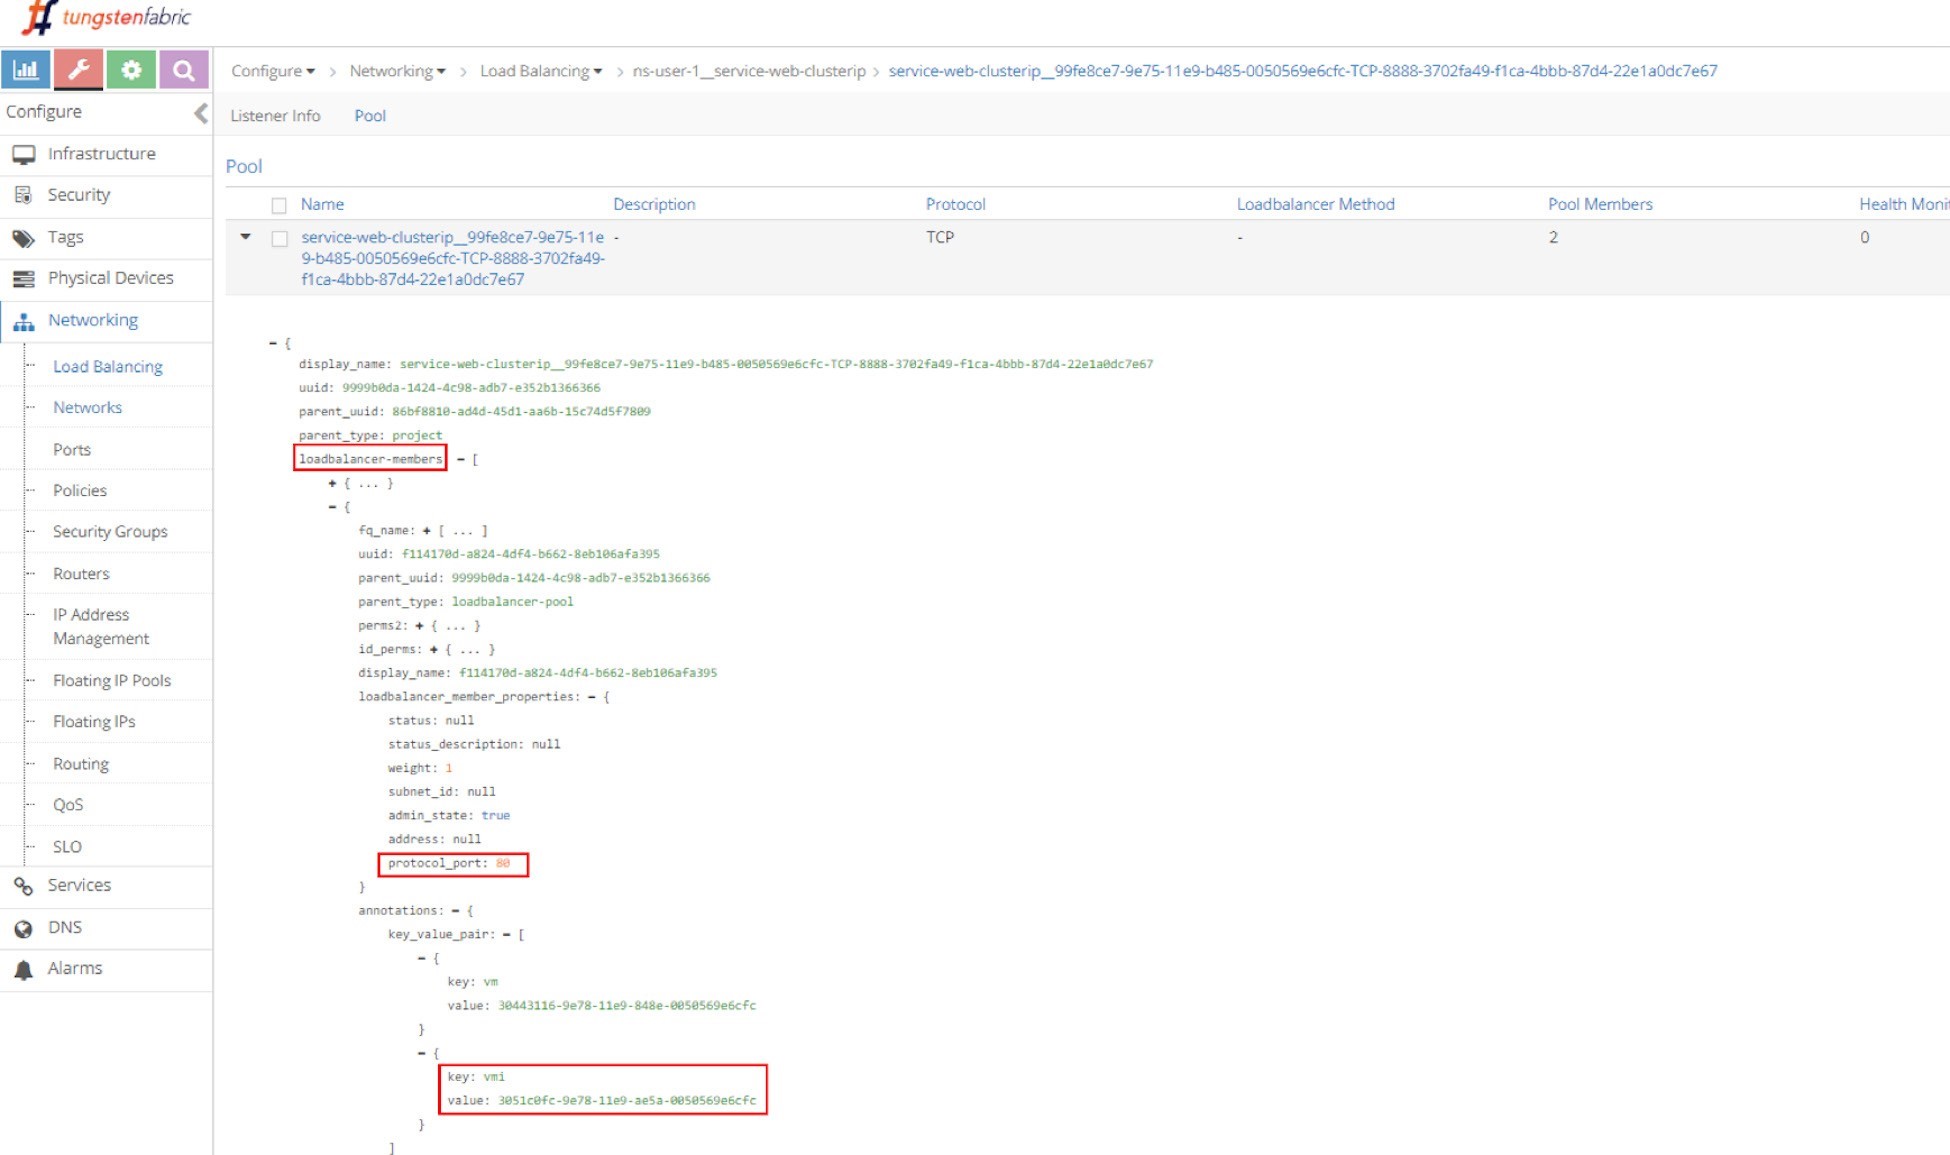Open QoS in the sidebar
The image size is (1950, 1155).
[68, 805]
